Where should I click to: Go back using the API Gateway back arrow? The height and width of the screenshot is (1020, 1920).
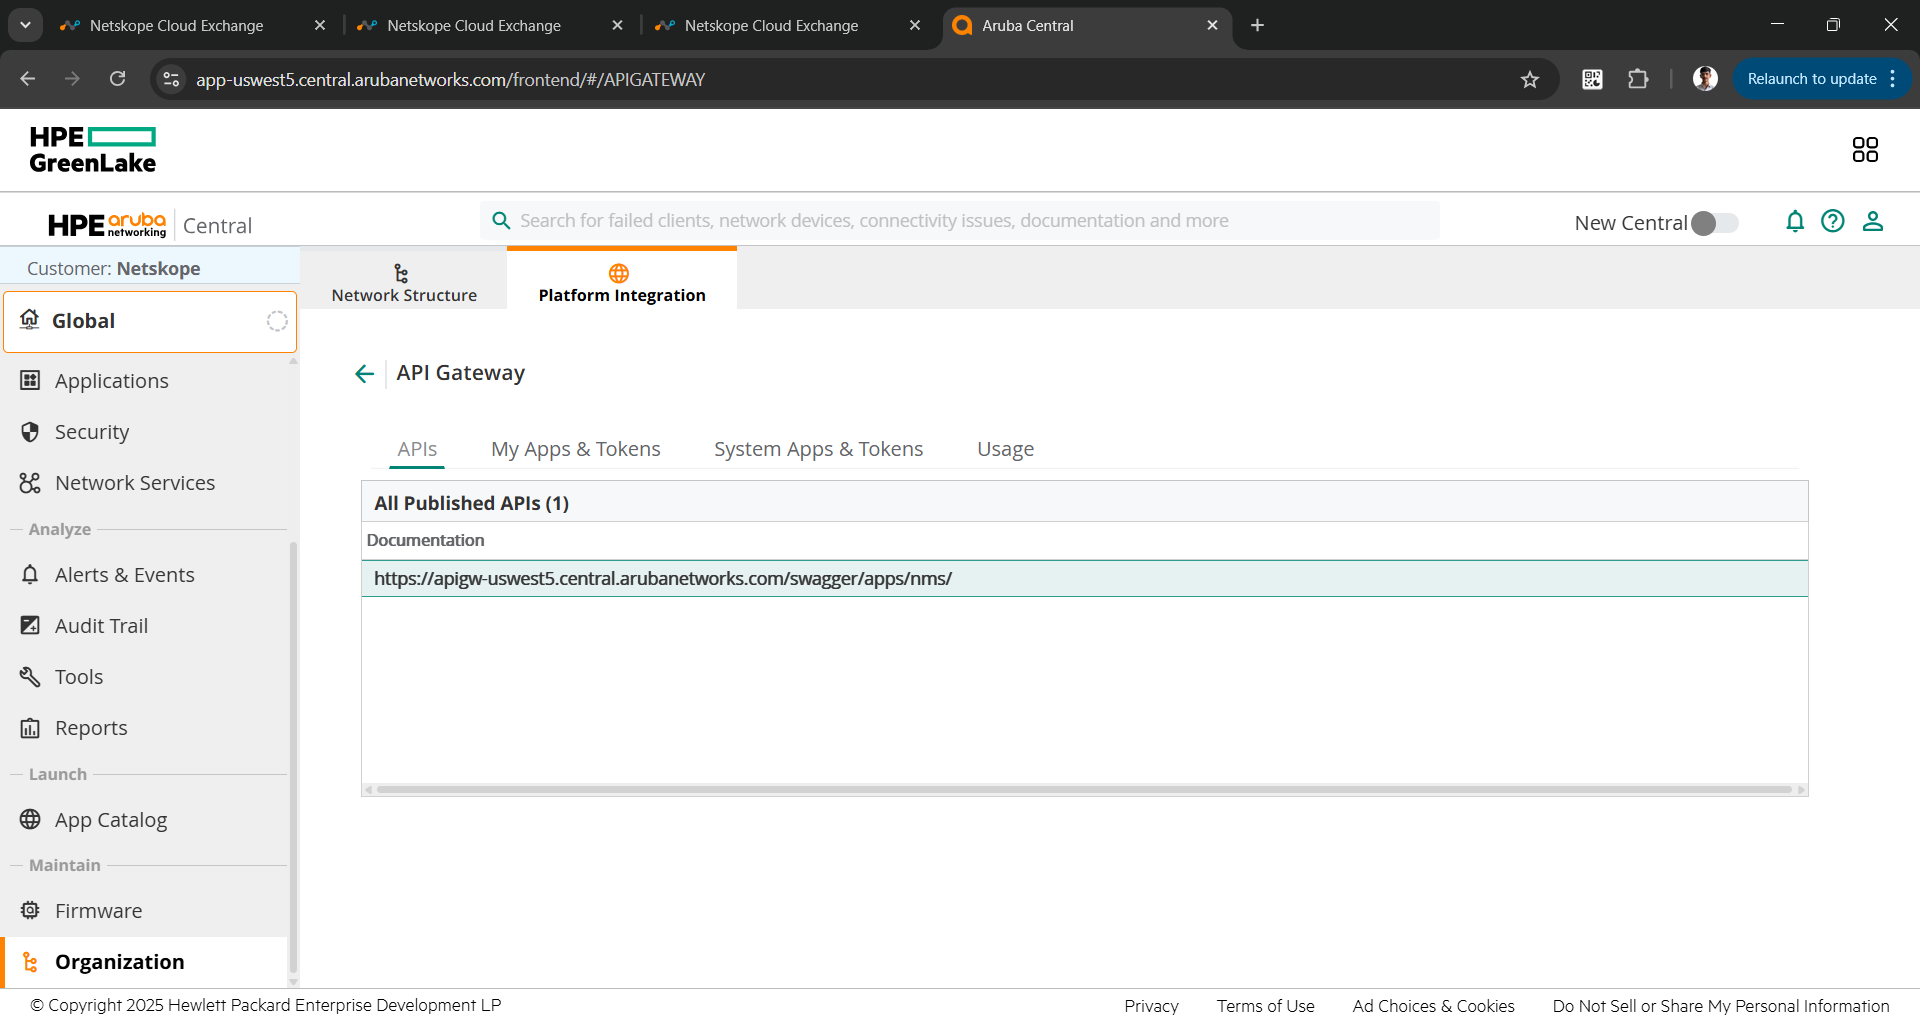(x=364, y=373)
